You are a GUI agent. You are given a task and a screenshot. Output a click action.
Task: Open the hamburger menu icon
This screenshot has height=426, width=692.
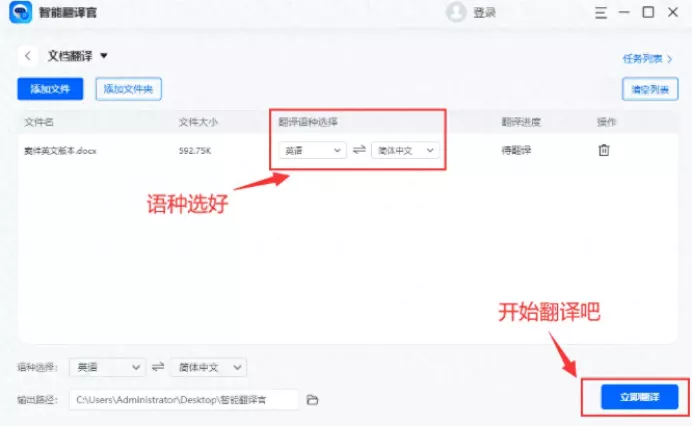(x=600, y=13)
